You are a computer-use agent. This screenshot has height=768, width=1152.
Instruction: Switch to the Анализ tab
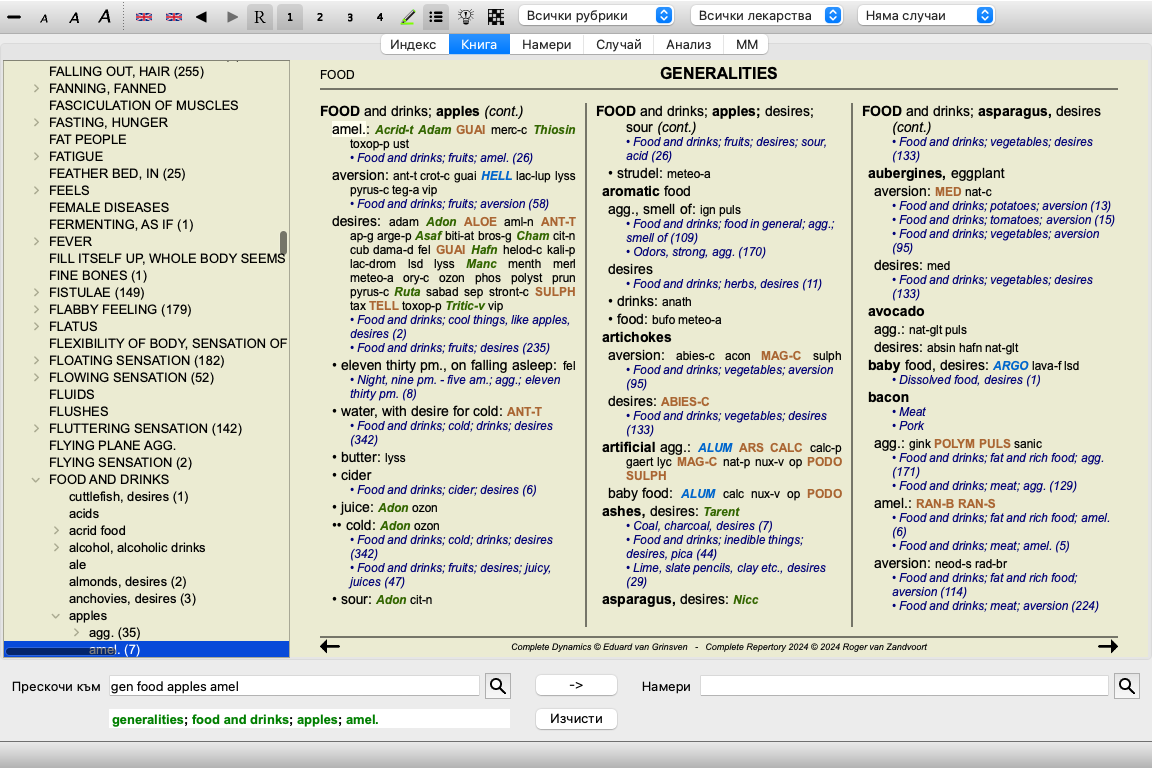click(x=688, y=44)
